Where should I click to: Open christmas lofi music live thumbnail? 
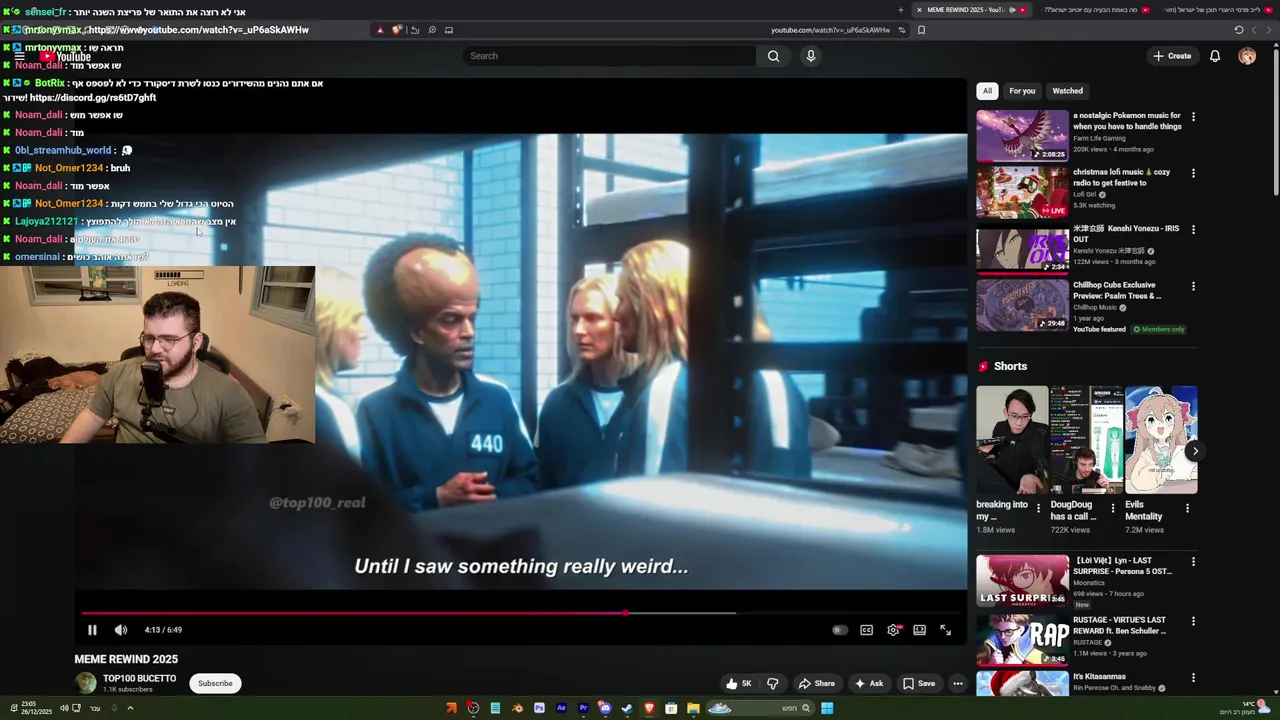click(x=1022, y=192)
